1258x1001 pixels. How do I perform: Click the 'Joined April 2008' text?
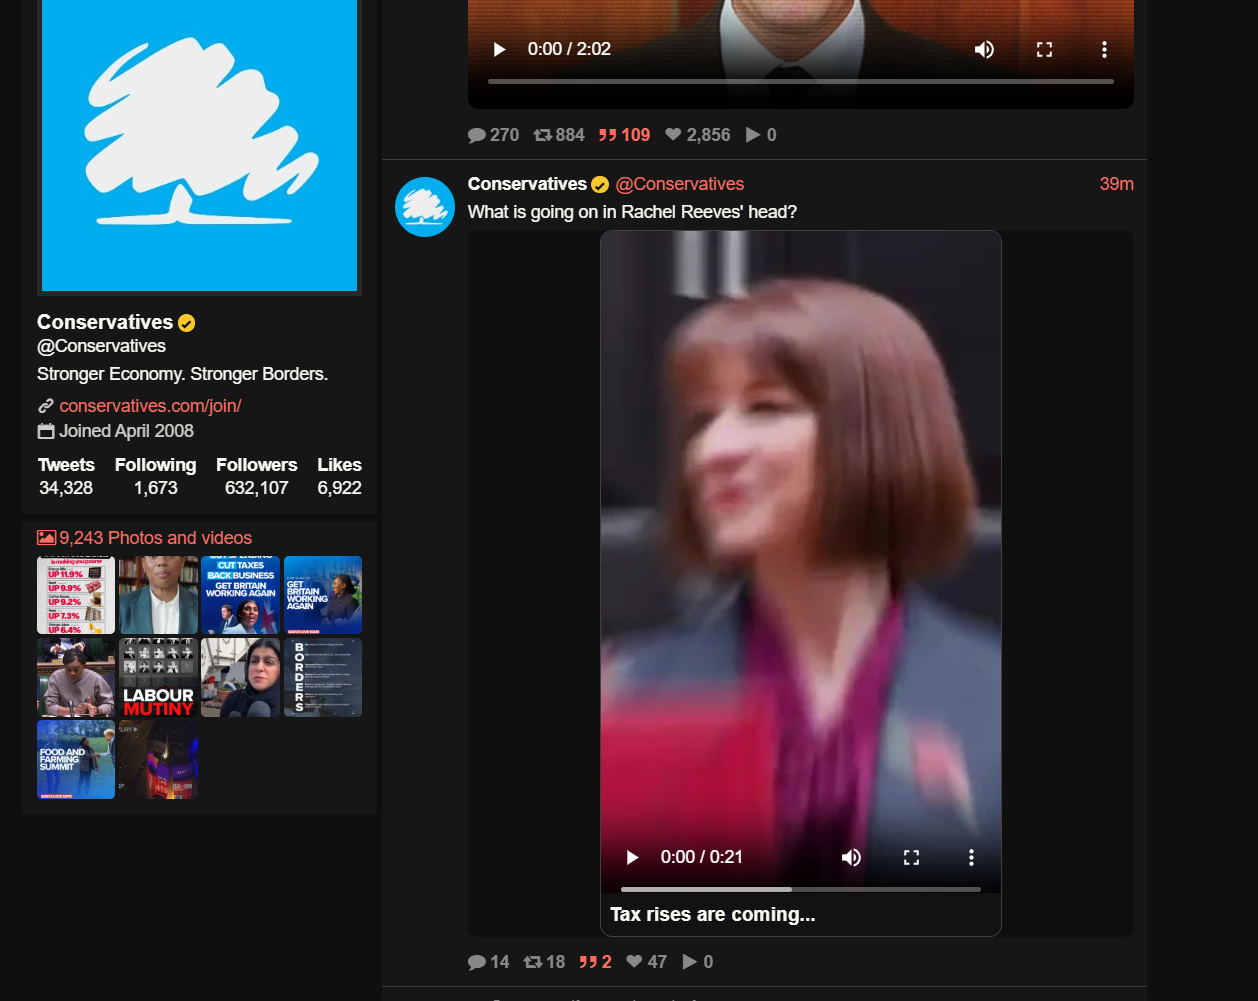pyautogui.click(x=126, y=431)
